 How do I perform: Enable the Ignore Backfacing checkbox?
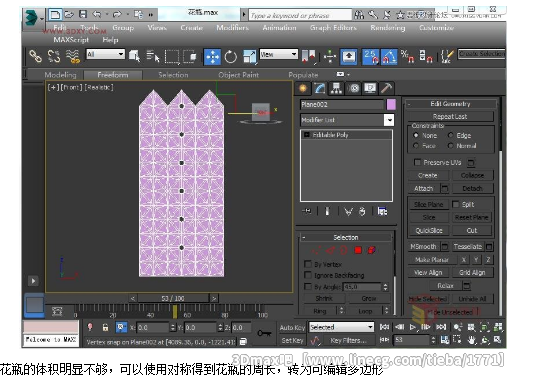point(307,275)
